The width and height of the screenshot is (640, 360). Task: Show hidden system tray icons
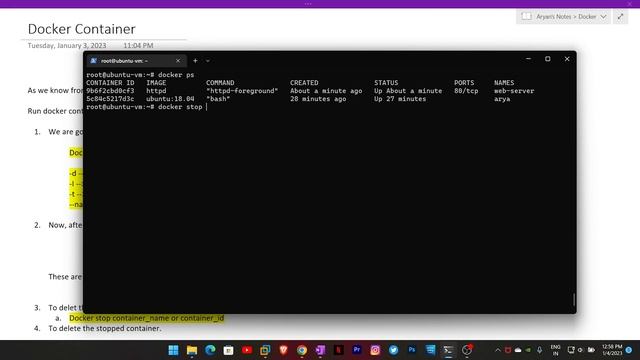click(x=498, y=350)
